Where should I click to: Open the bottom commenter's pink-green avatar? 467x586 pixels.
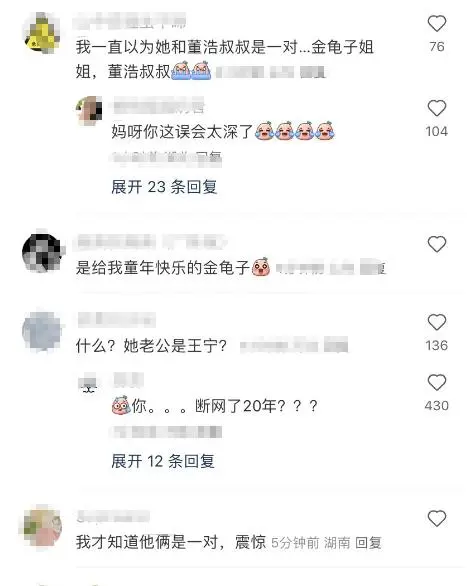click(x=41, y=528)
